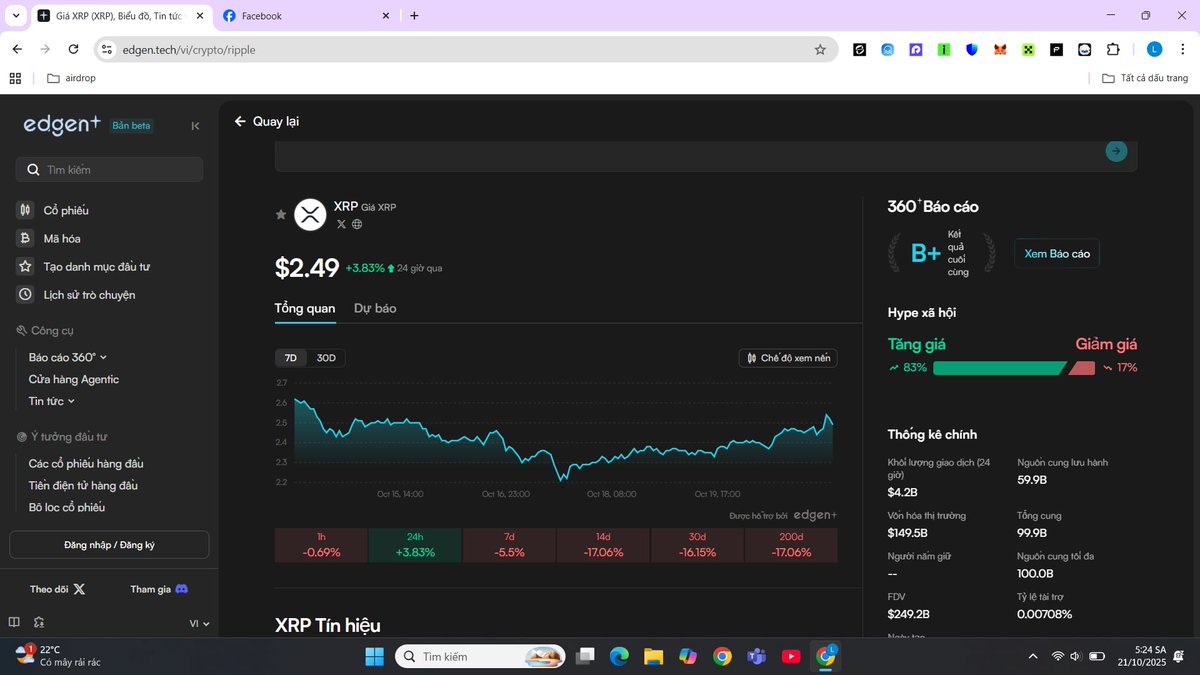Switch to the Dự báo tab
The image size is (1200, 675).
click(x=375, y=308)
